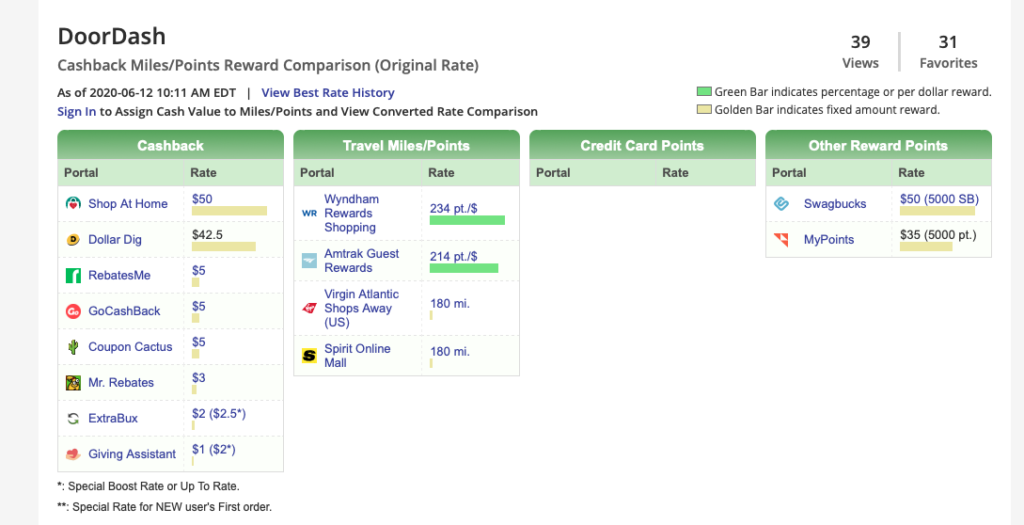Click Shop At Home golden rate bar
This screenshot has width=1024, height=525.
[229, 210]
